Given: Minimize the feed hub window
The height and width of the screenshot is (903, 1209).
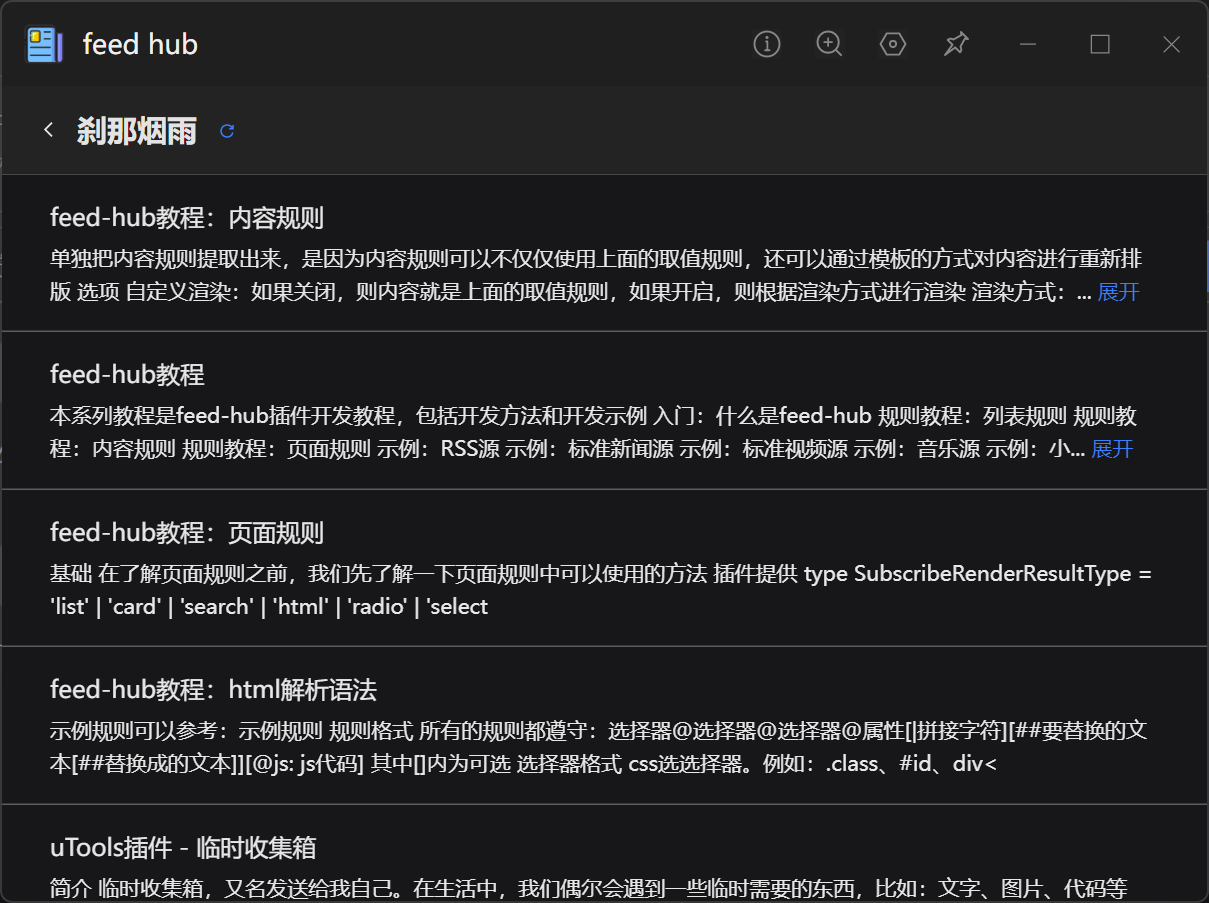Looking at the screenshot, I should (x=1027, y=44).
